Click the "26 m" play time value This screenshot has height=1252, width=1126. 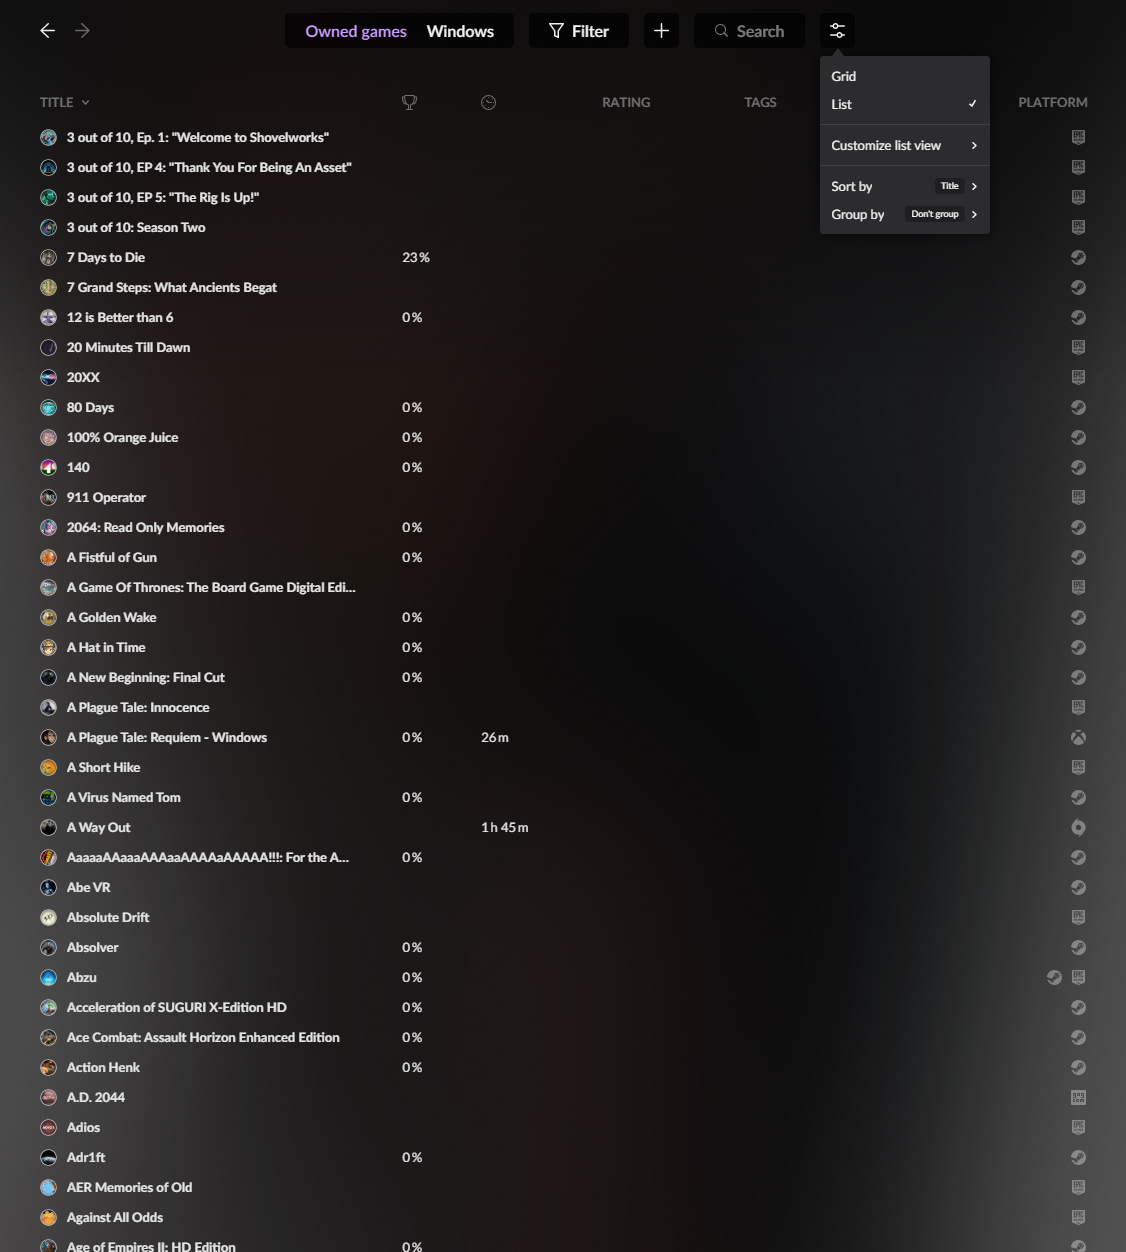tap(495, 737)
